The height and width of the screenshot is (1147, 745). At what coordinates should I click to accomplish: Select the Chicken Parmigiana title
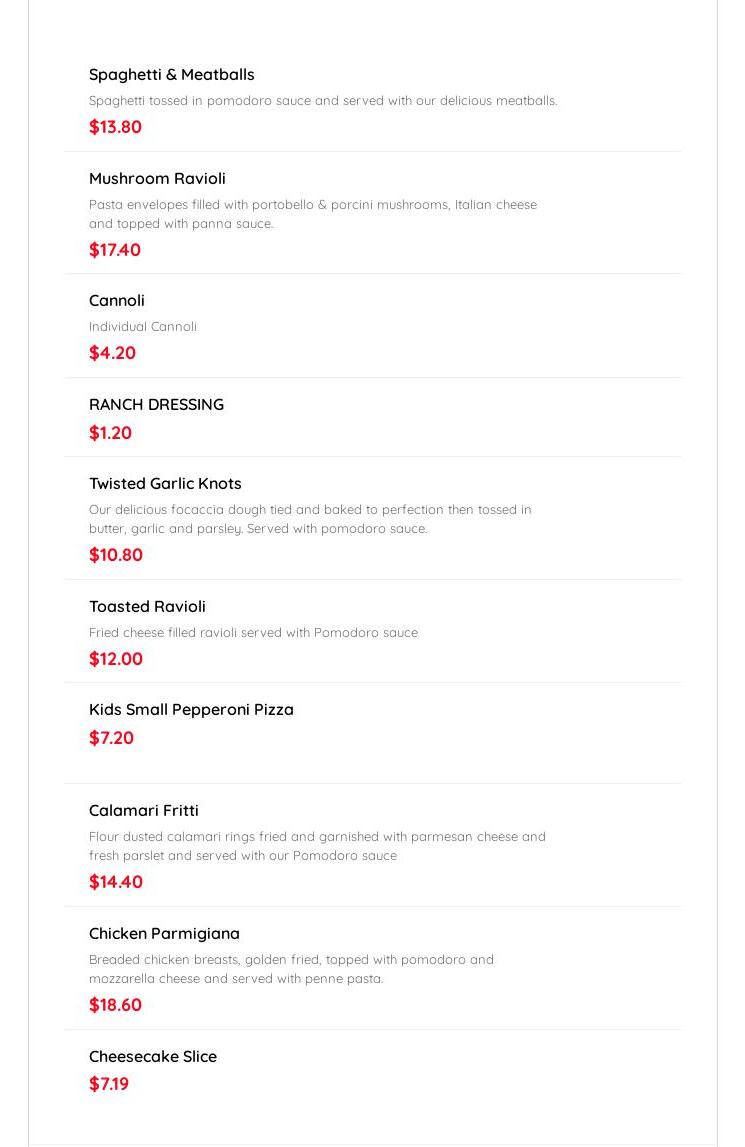pos(164,934)
